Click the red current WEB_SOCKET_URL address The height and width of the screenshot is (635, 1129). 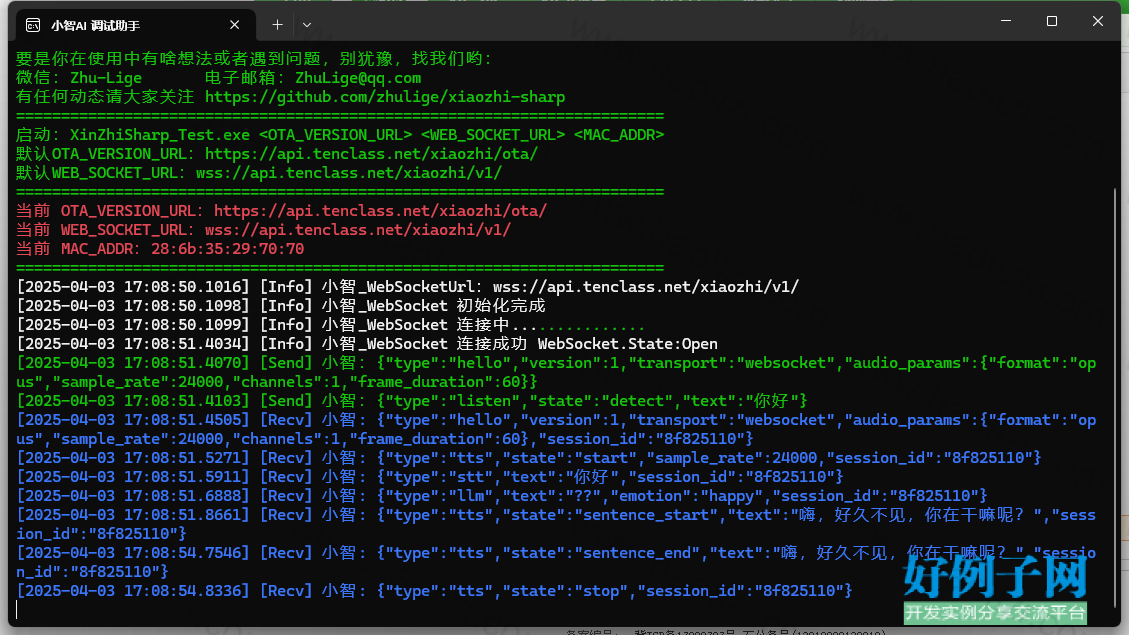(358, 230)
